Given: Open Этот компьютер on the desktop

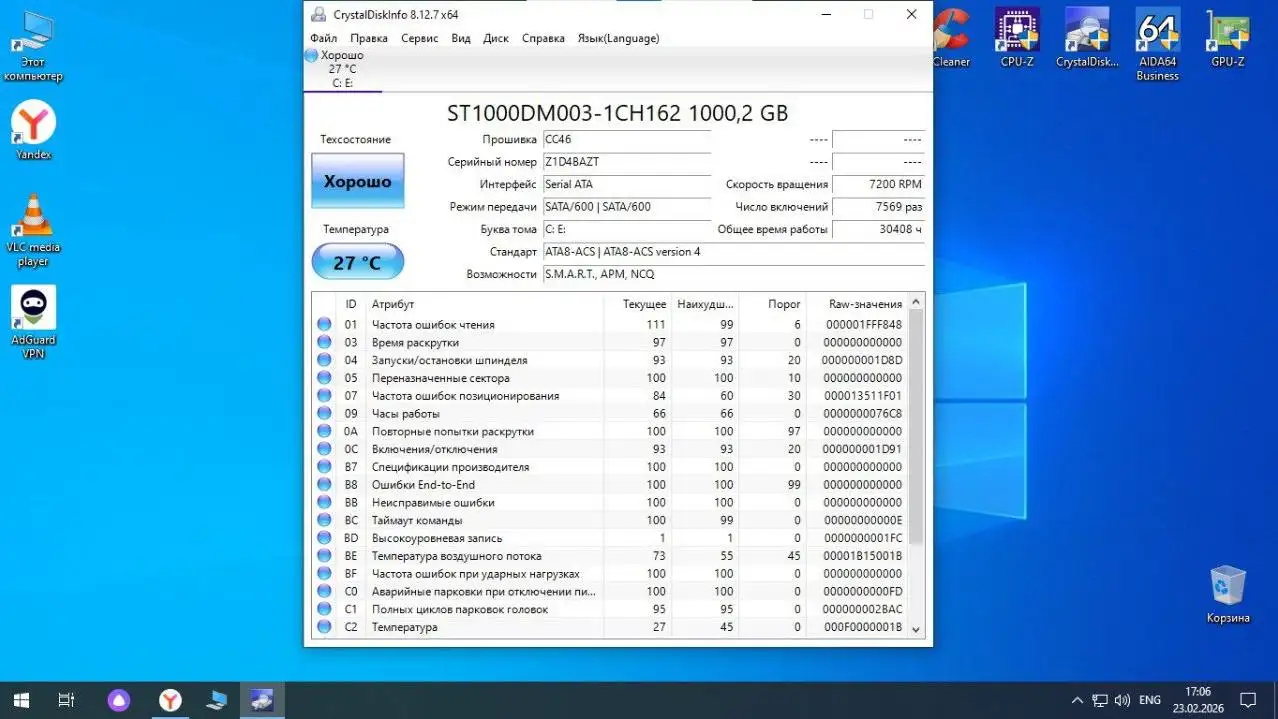Looking at the screenshot, I should pyautogui.click(x=33, y=30).
